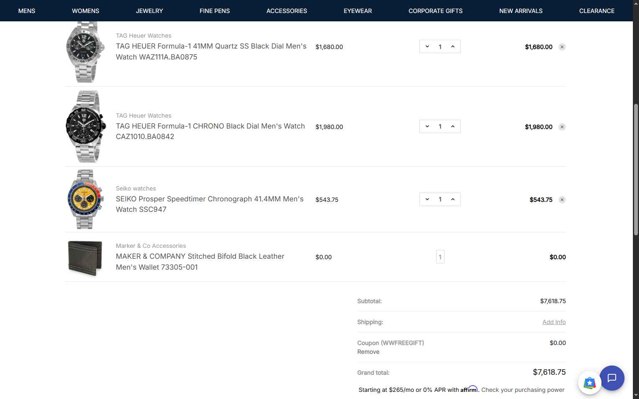Increase quantity of TAG HEUER WAZ111A watch
Image resolution: width=639 pixels, height=399 pixels.
[453, 46]
